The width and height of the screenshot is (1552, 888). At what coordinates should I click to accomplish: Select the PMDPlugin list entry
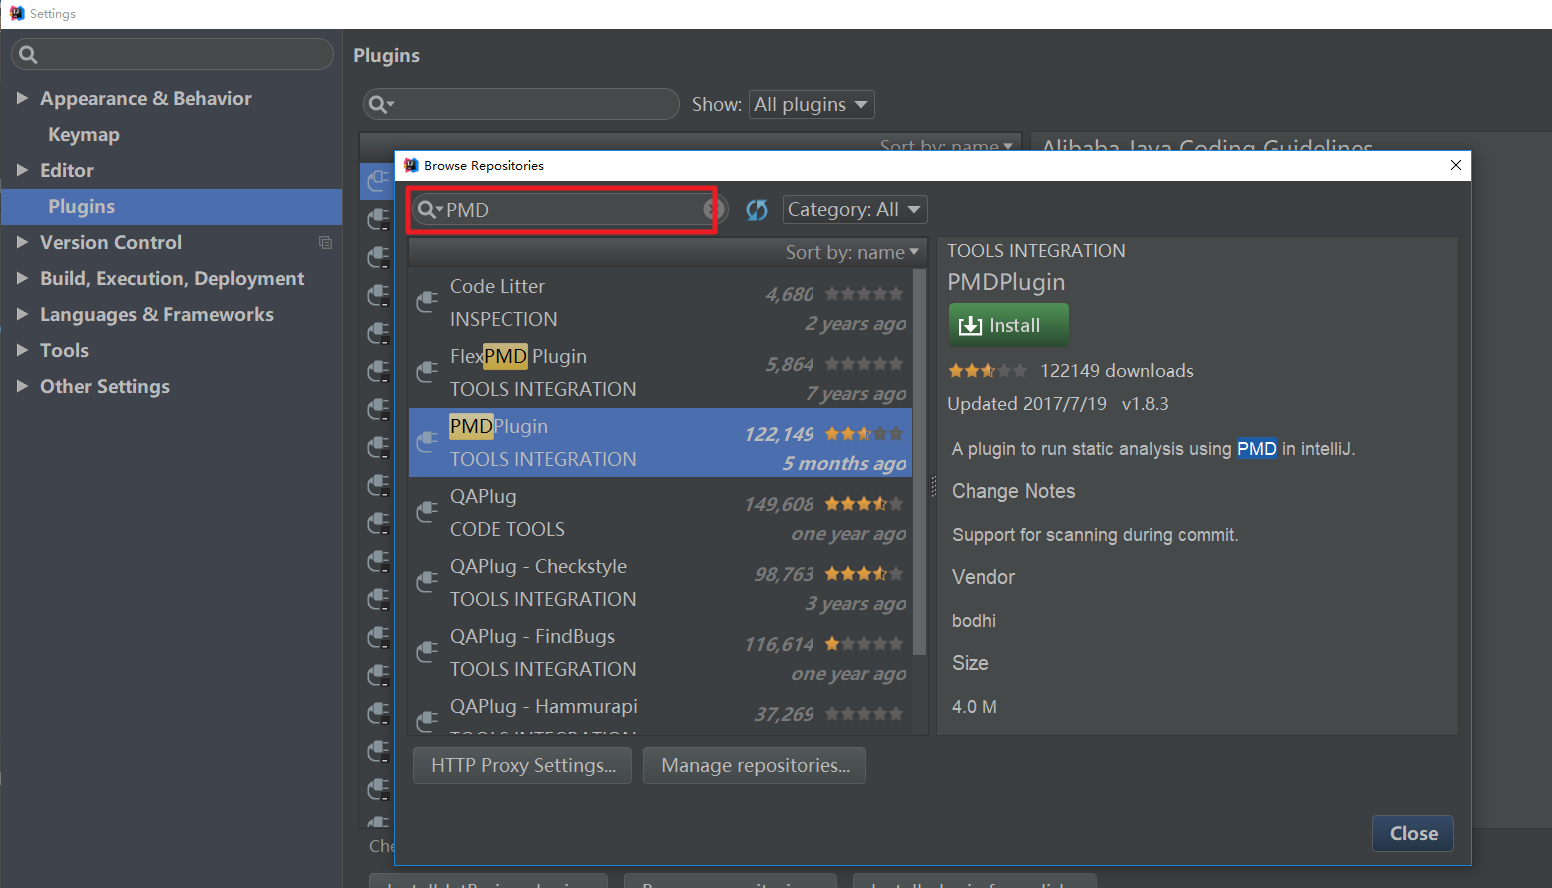(660, 442)
